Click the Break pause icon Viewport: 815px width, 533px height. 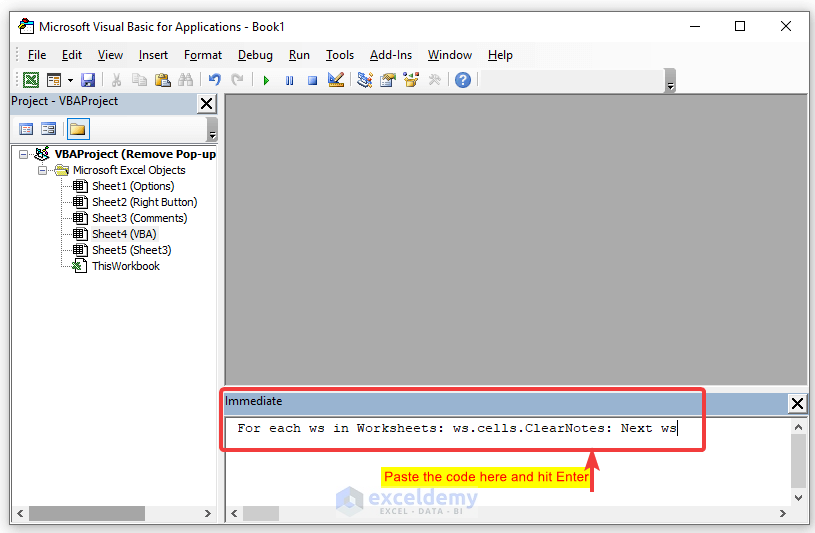point(290,80)
